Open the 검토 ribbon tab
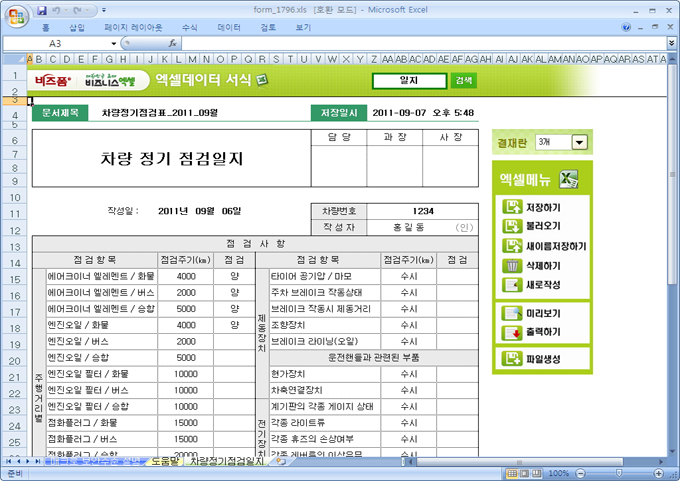 (268, 28)
